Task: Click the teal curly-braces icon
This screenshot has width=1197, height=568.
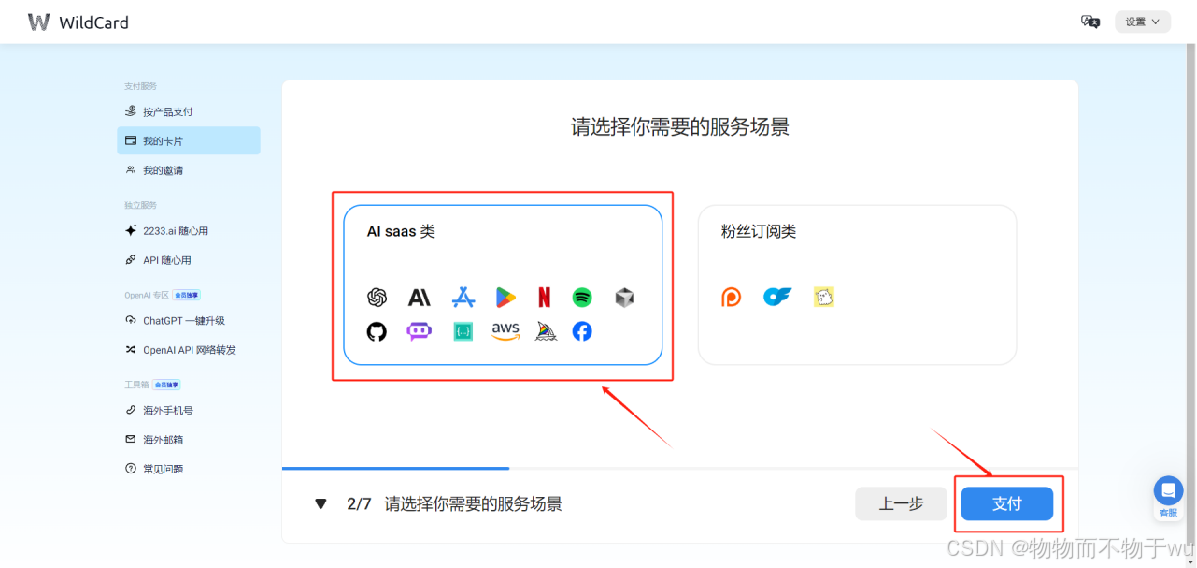Action: [x=463, y=331]
